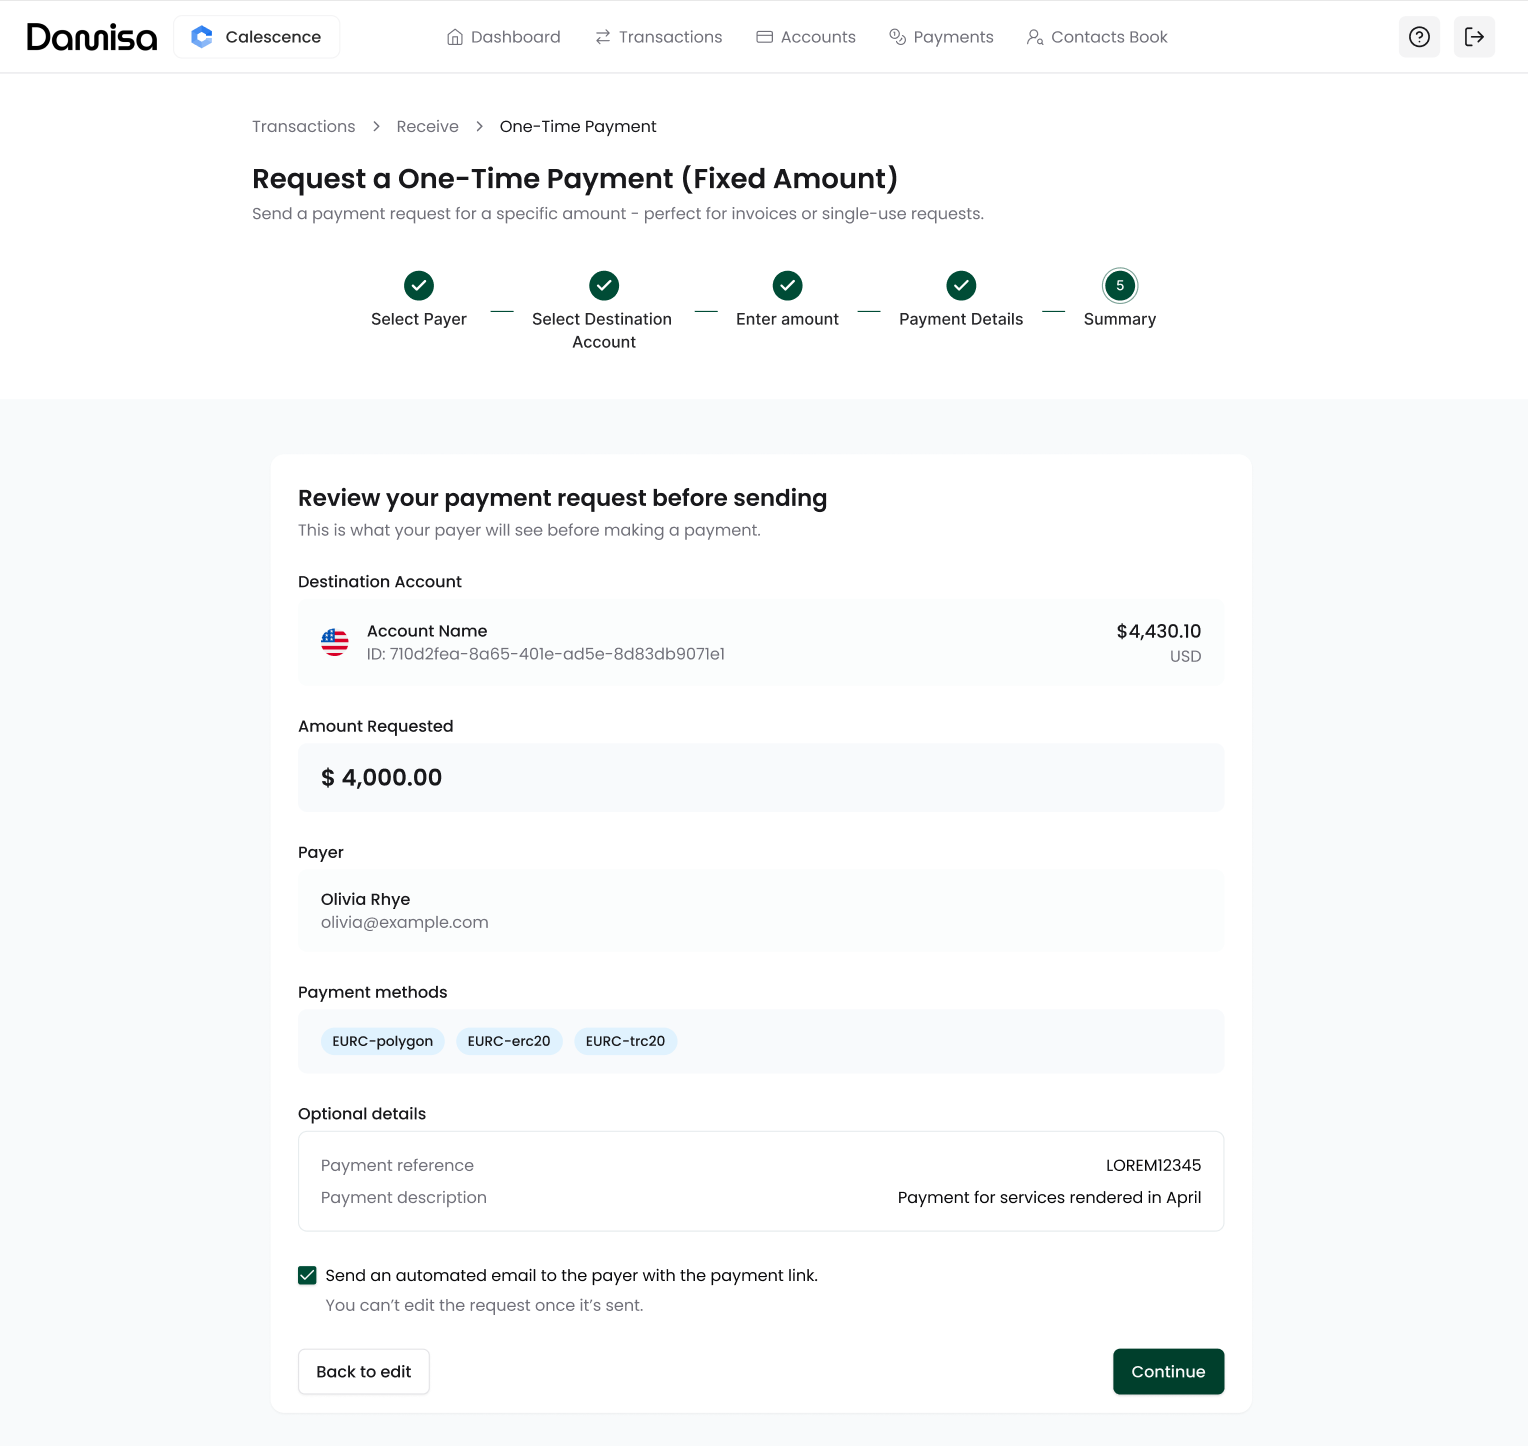Click the Back to edit button

point(364,1371)
